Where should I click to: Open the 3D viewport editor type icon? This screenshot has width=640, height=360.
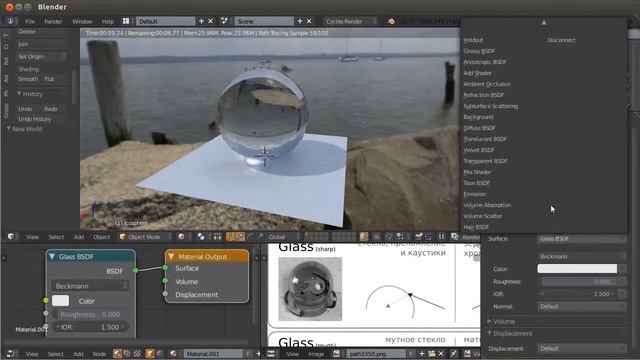pos(11,236)
